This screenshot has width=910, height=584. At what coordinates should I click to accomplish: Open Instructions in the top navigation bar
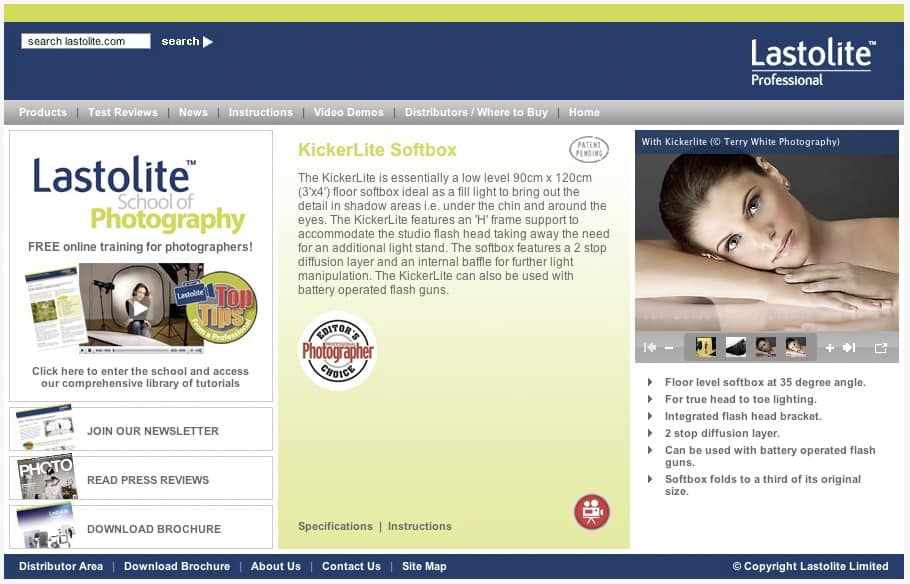pos(261,112)
